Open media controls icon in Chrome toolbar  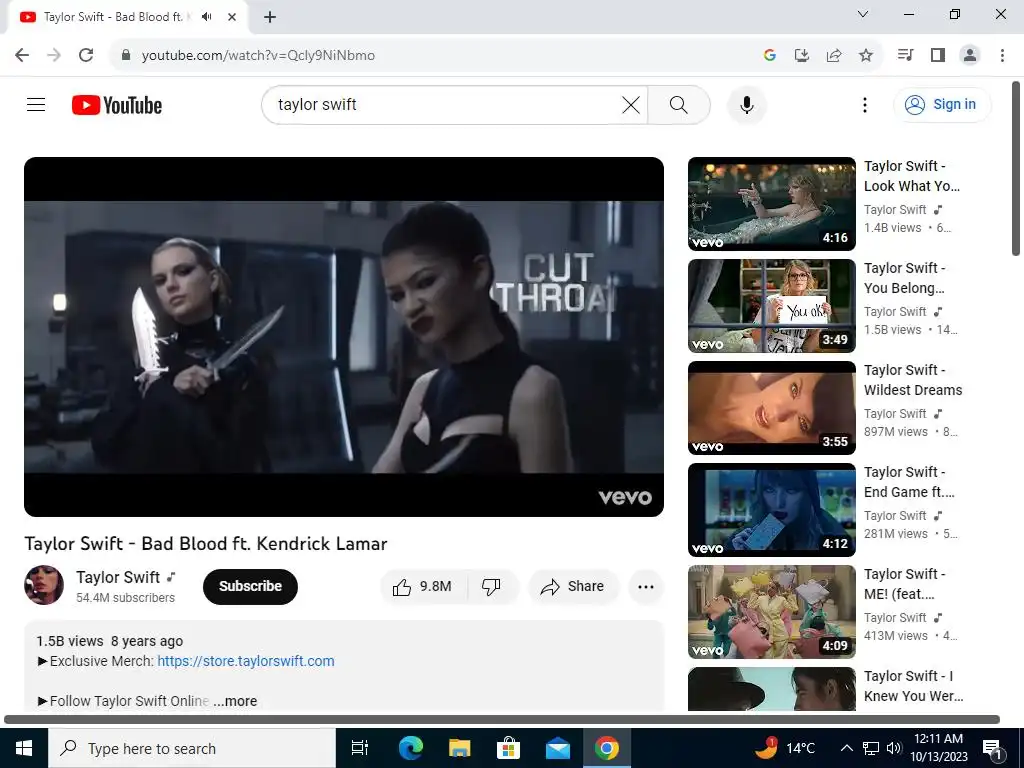click(905, 55)
